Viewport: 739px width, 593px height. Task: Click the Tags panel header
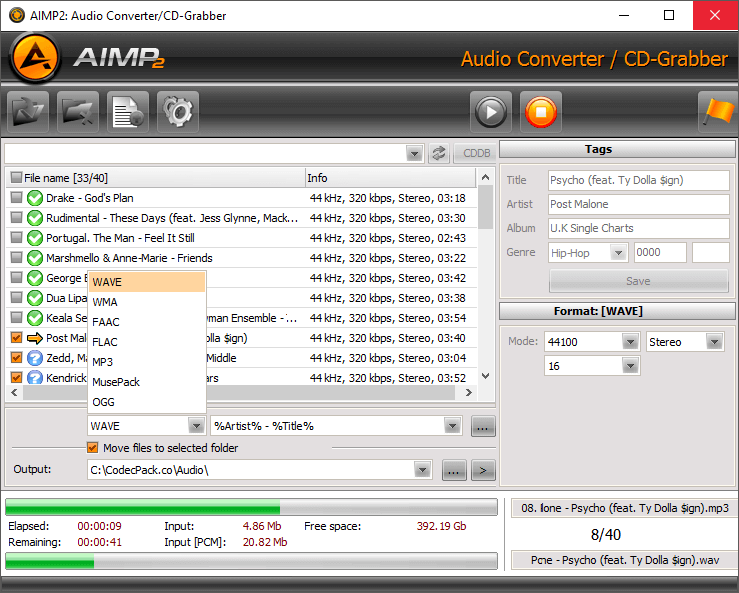pyautogui.click(x=617, y=149)
